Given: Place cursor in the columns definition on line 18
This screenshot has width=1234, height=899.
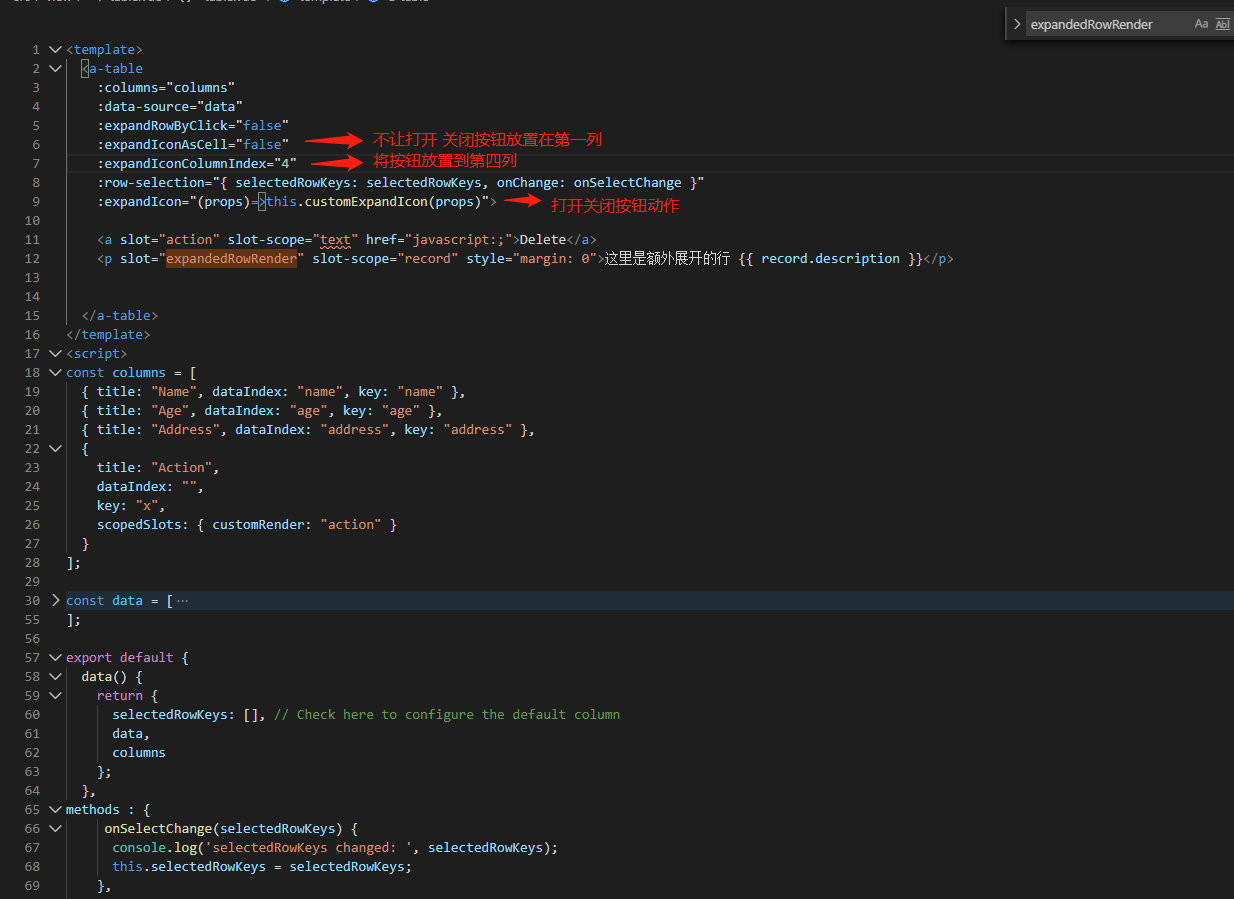Looking at the screenshot, I should tap(140, 372).
